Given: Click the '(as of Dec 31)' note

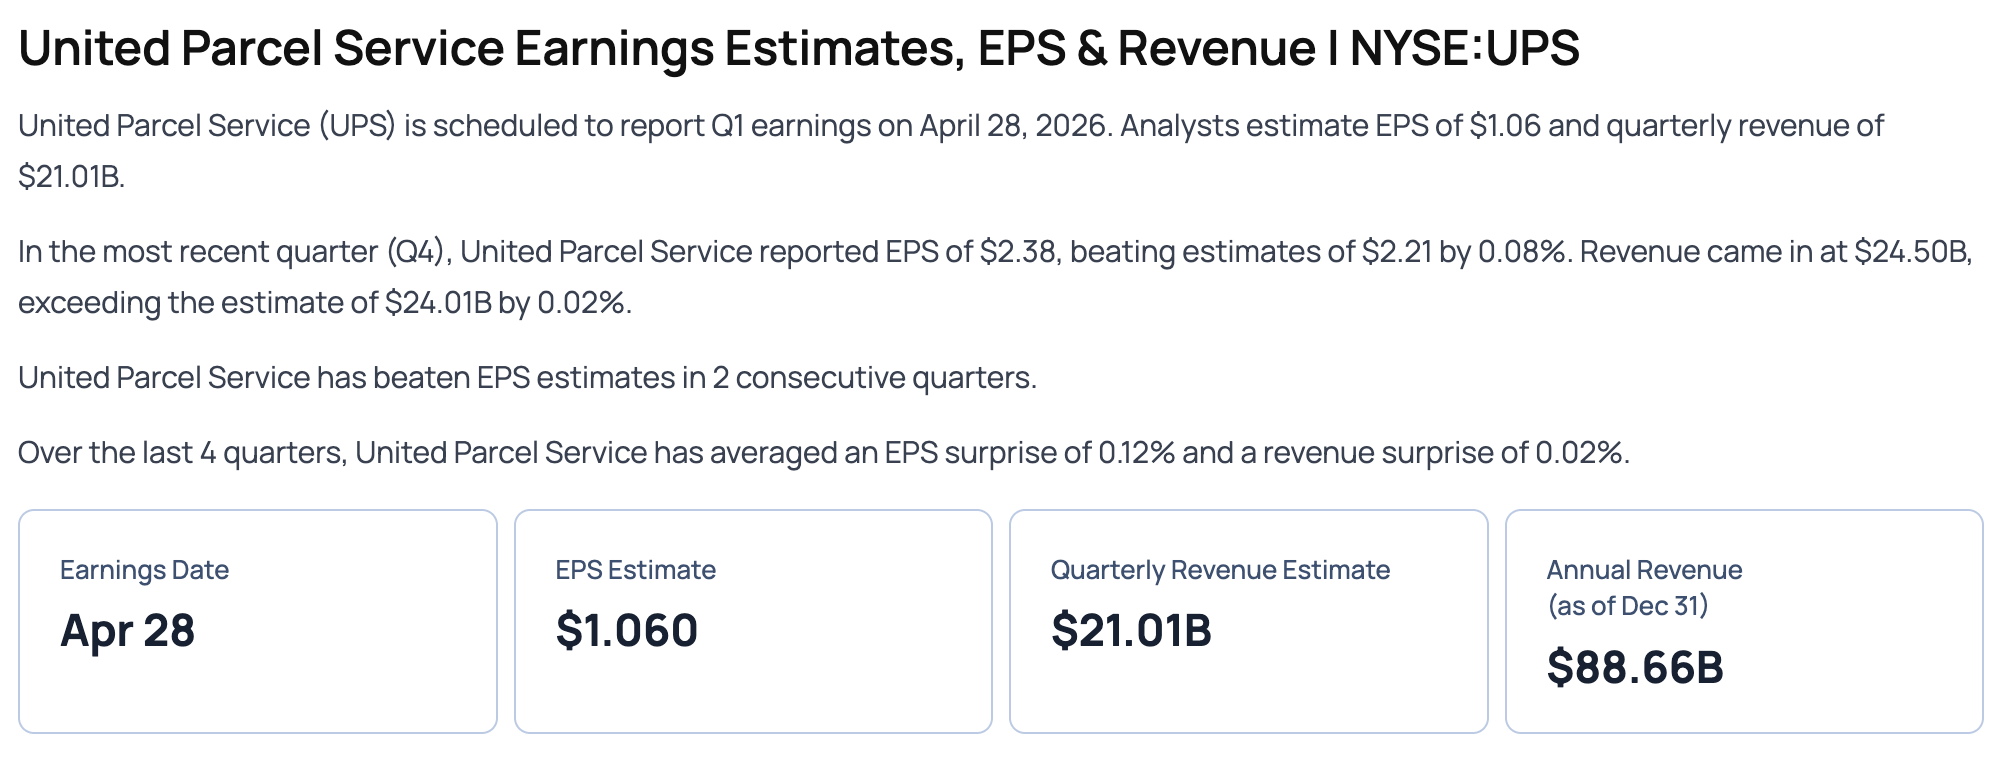Looking at the screenshot, I should click(x=1627, y=606).
